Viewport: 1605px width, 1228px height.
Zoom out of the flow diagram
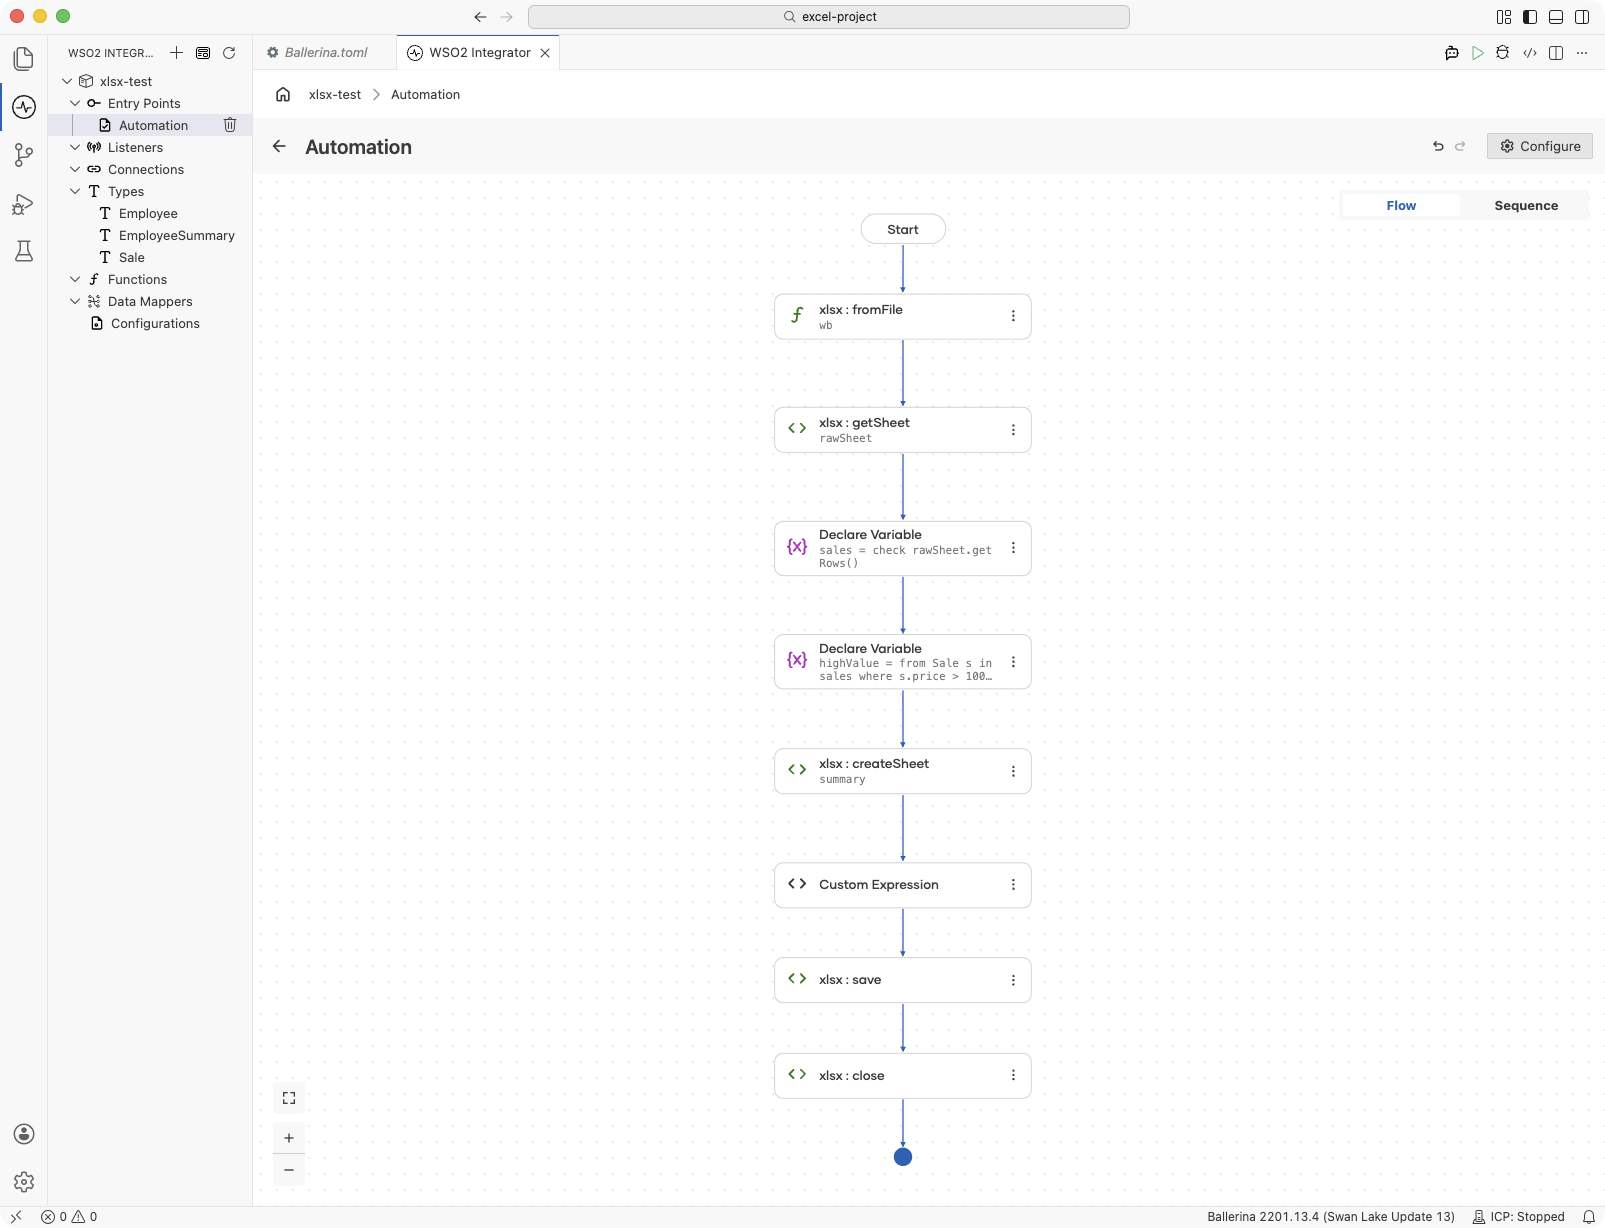click(x=289, y=1170)
